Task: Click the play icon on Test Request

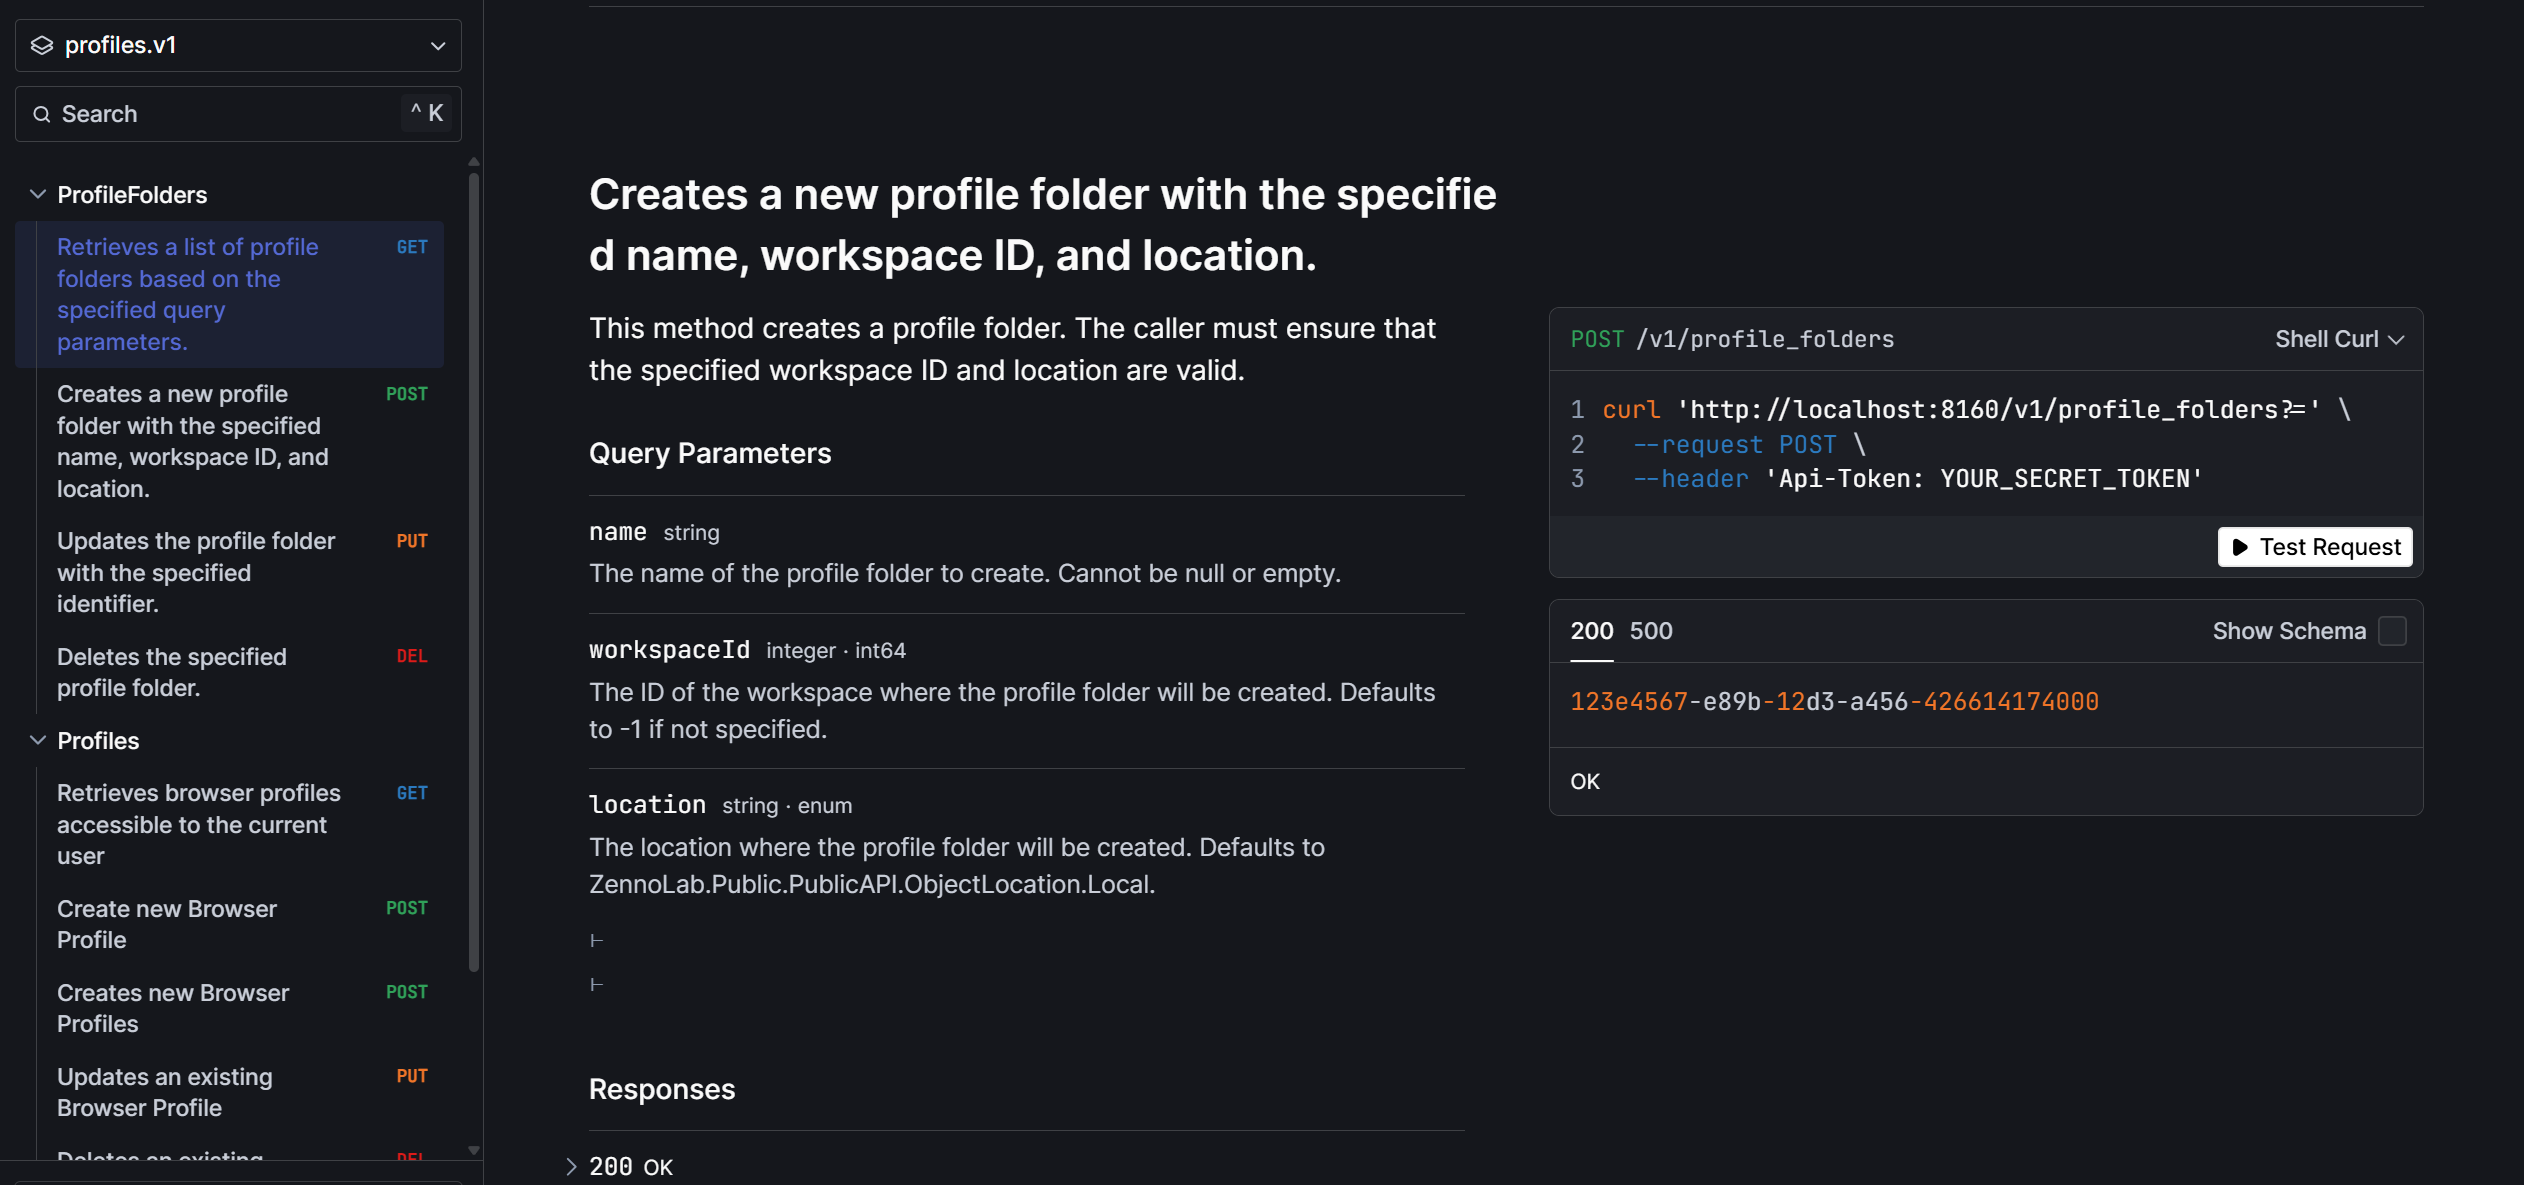Action: click(x=2240, y=547)
